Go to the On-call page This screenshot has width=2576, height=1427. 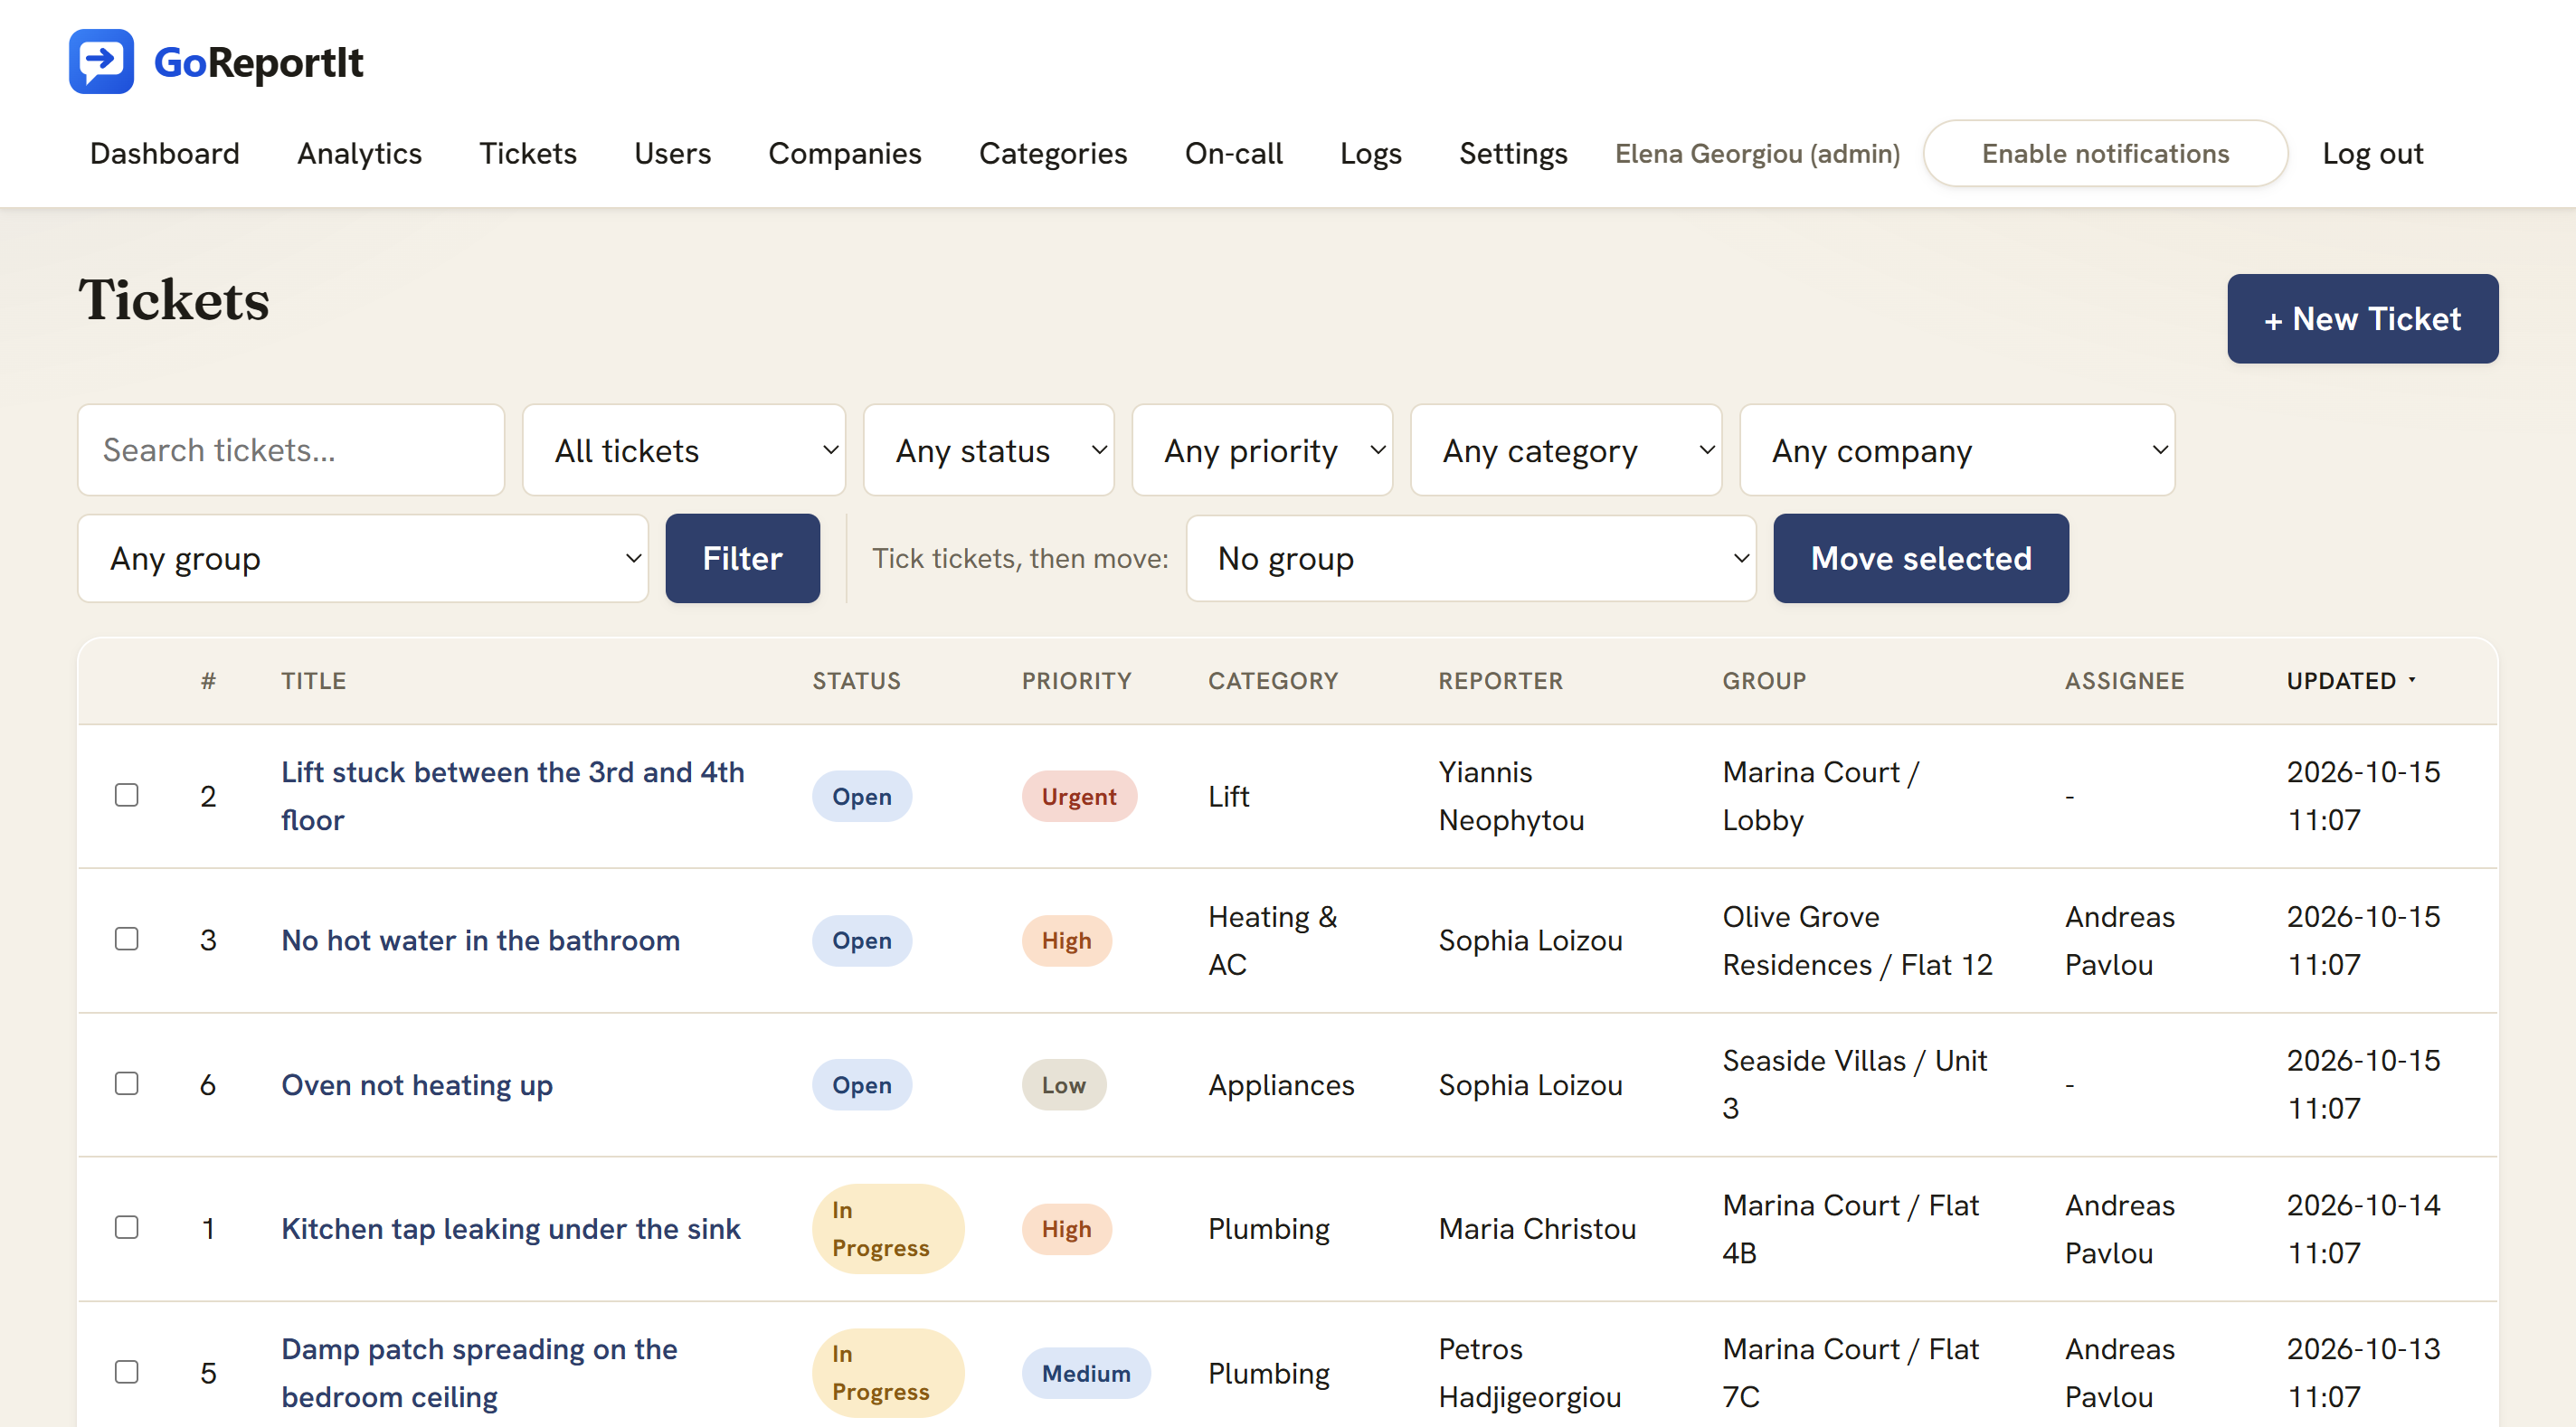(1233, 153)
